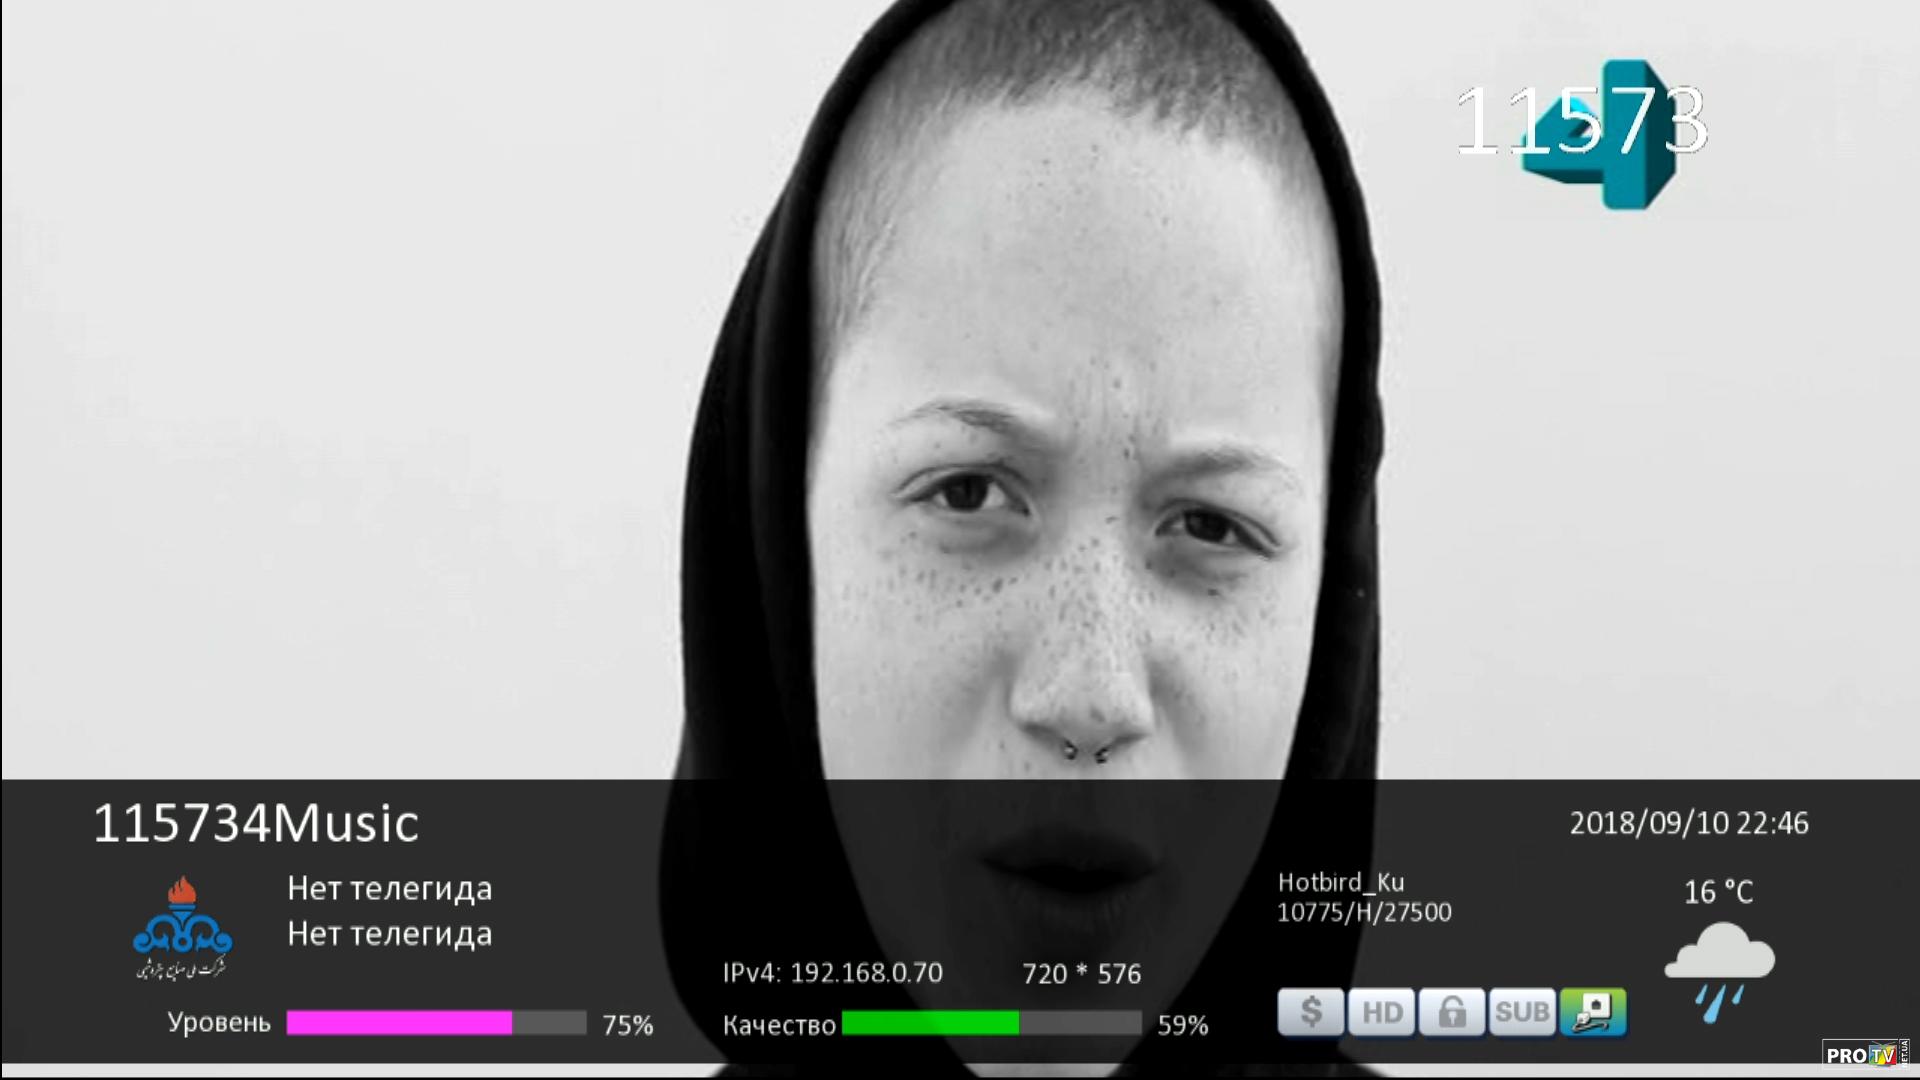The height and width of the screenshot is (1080, 1920).
Task: Click the Hotbird_Ku satellite name
Action: (x=1340, y=882)
